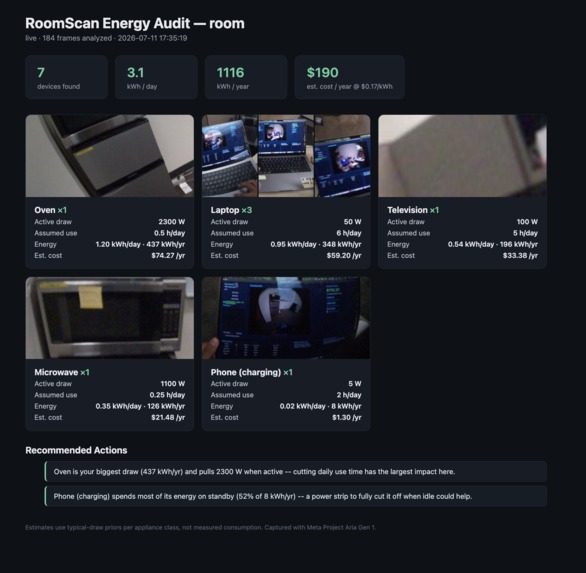The image size is (586, 573).
Task: Click the Microwave ×1 card heading
Action: (x=62, y=372)
